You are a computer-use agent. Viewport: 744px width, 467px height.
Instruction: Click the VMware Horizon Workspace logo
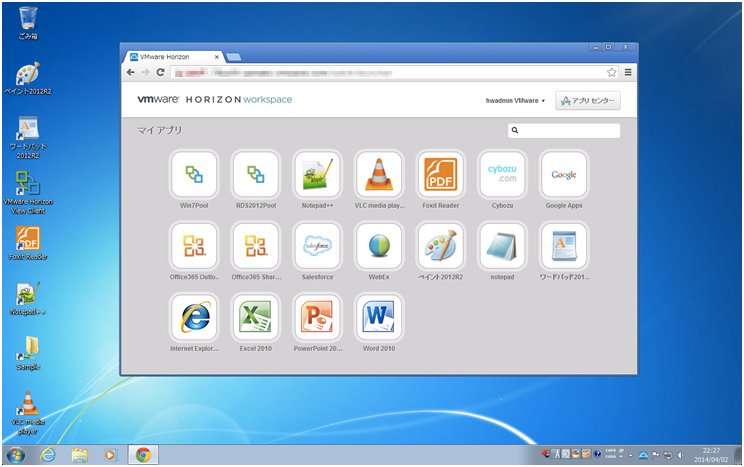[x=214, y=100]
